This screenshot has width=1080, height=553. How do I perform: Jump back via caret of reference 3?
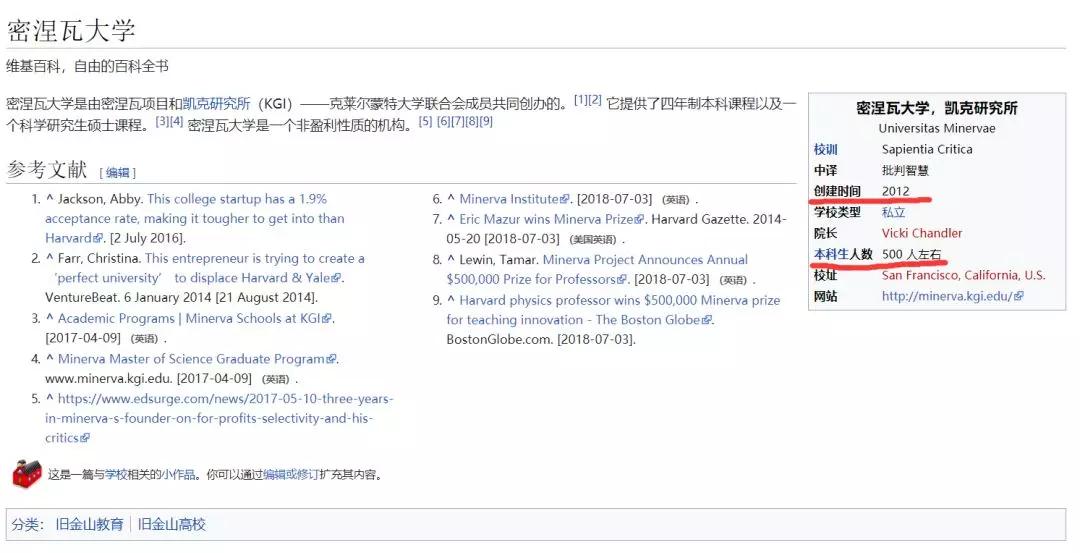point(50,318)
